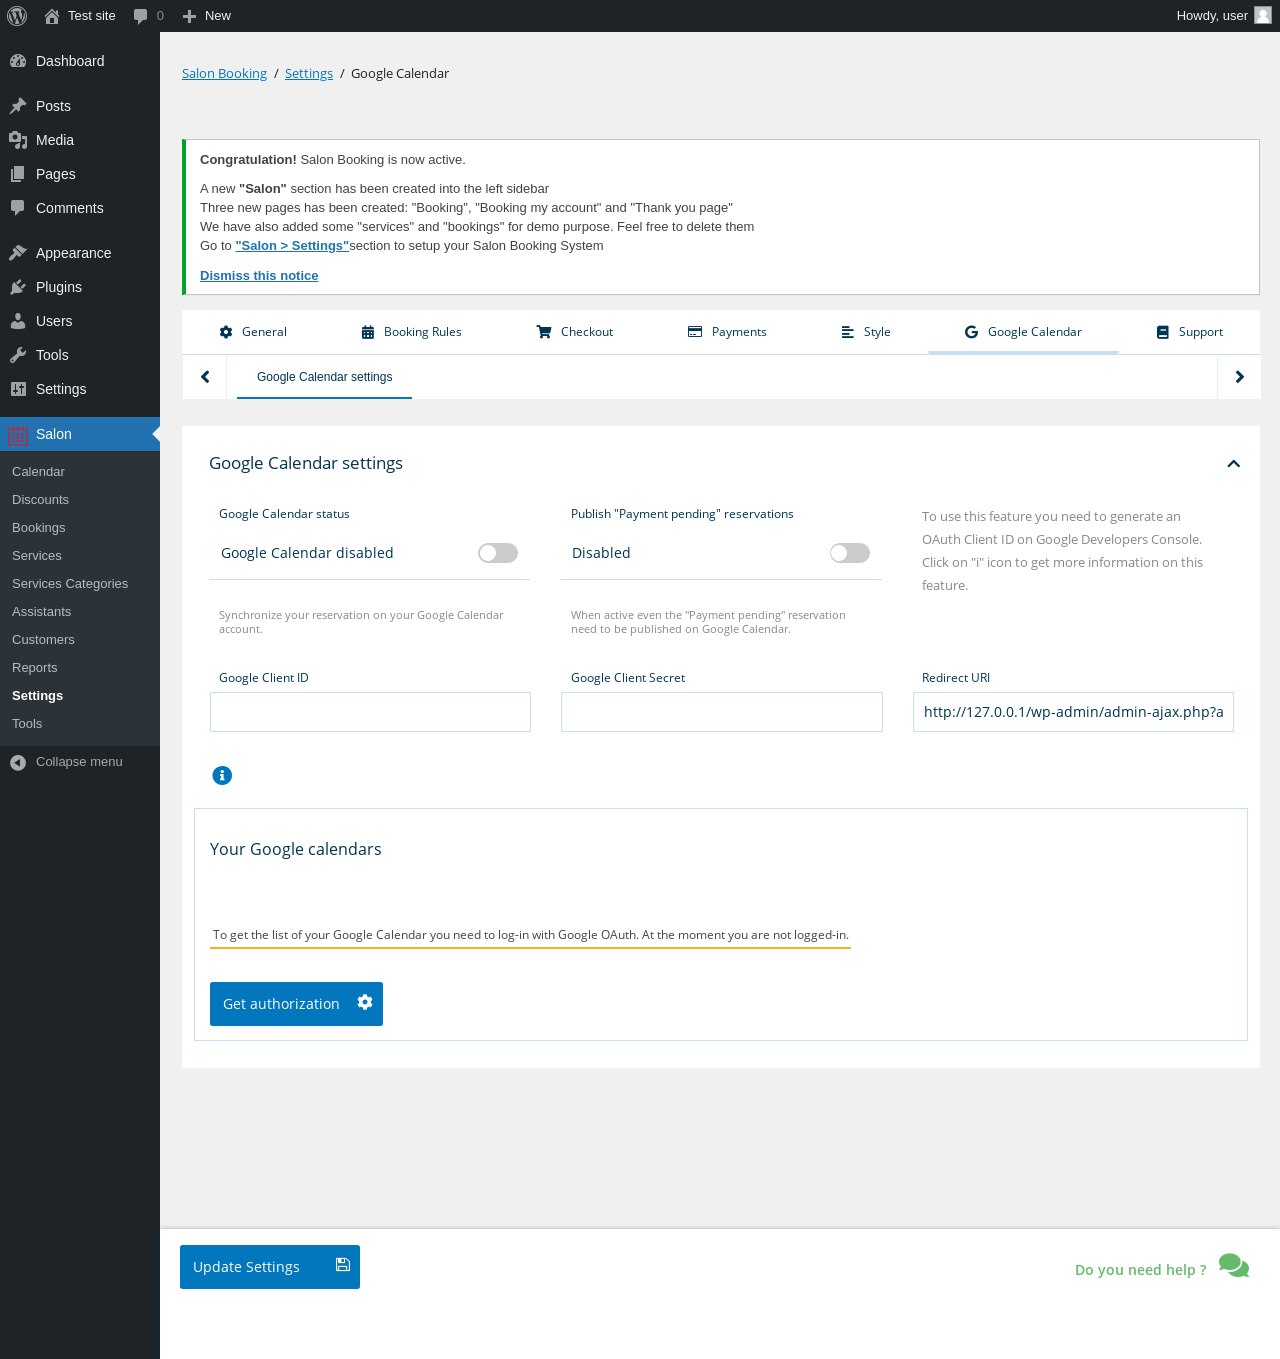This screenshot has width=1280, height=1359.
Task: Toggle Publish Payment pending reservations switch
Action: [x=850, y=553]
